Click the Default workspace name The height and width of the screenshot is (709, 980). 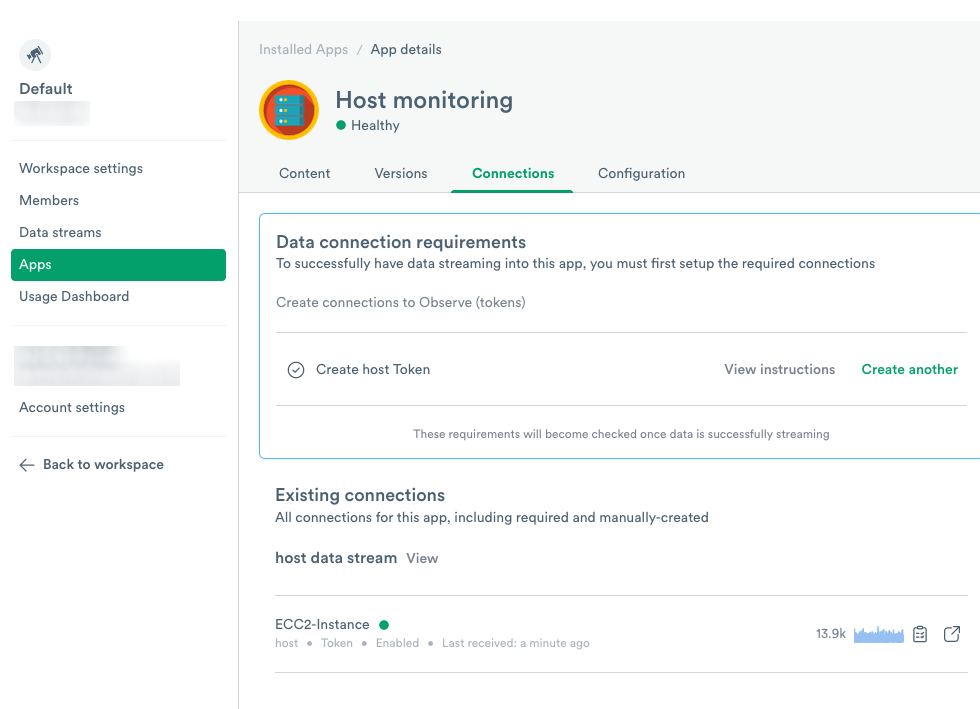[x=46, y=89]
